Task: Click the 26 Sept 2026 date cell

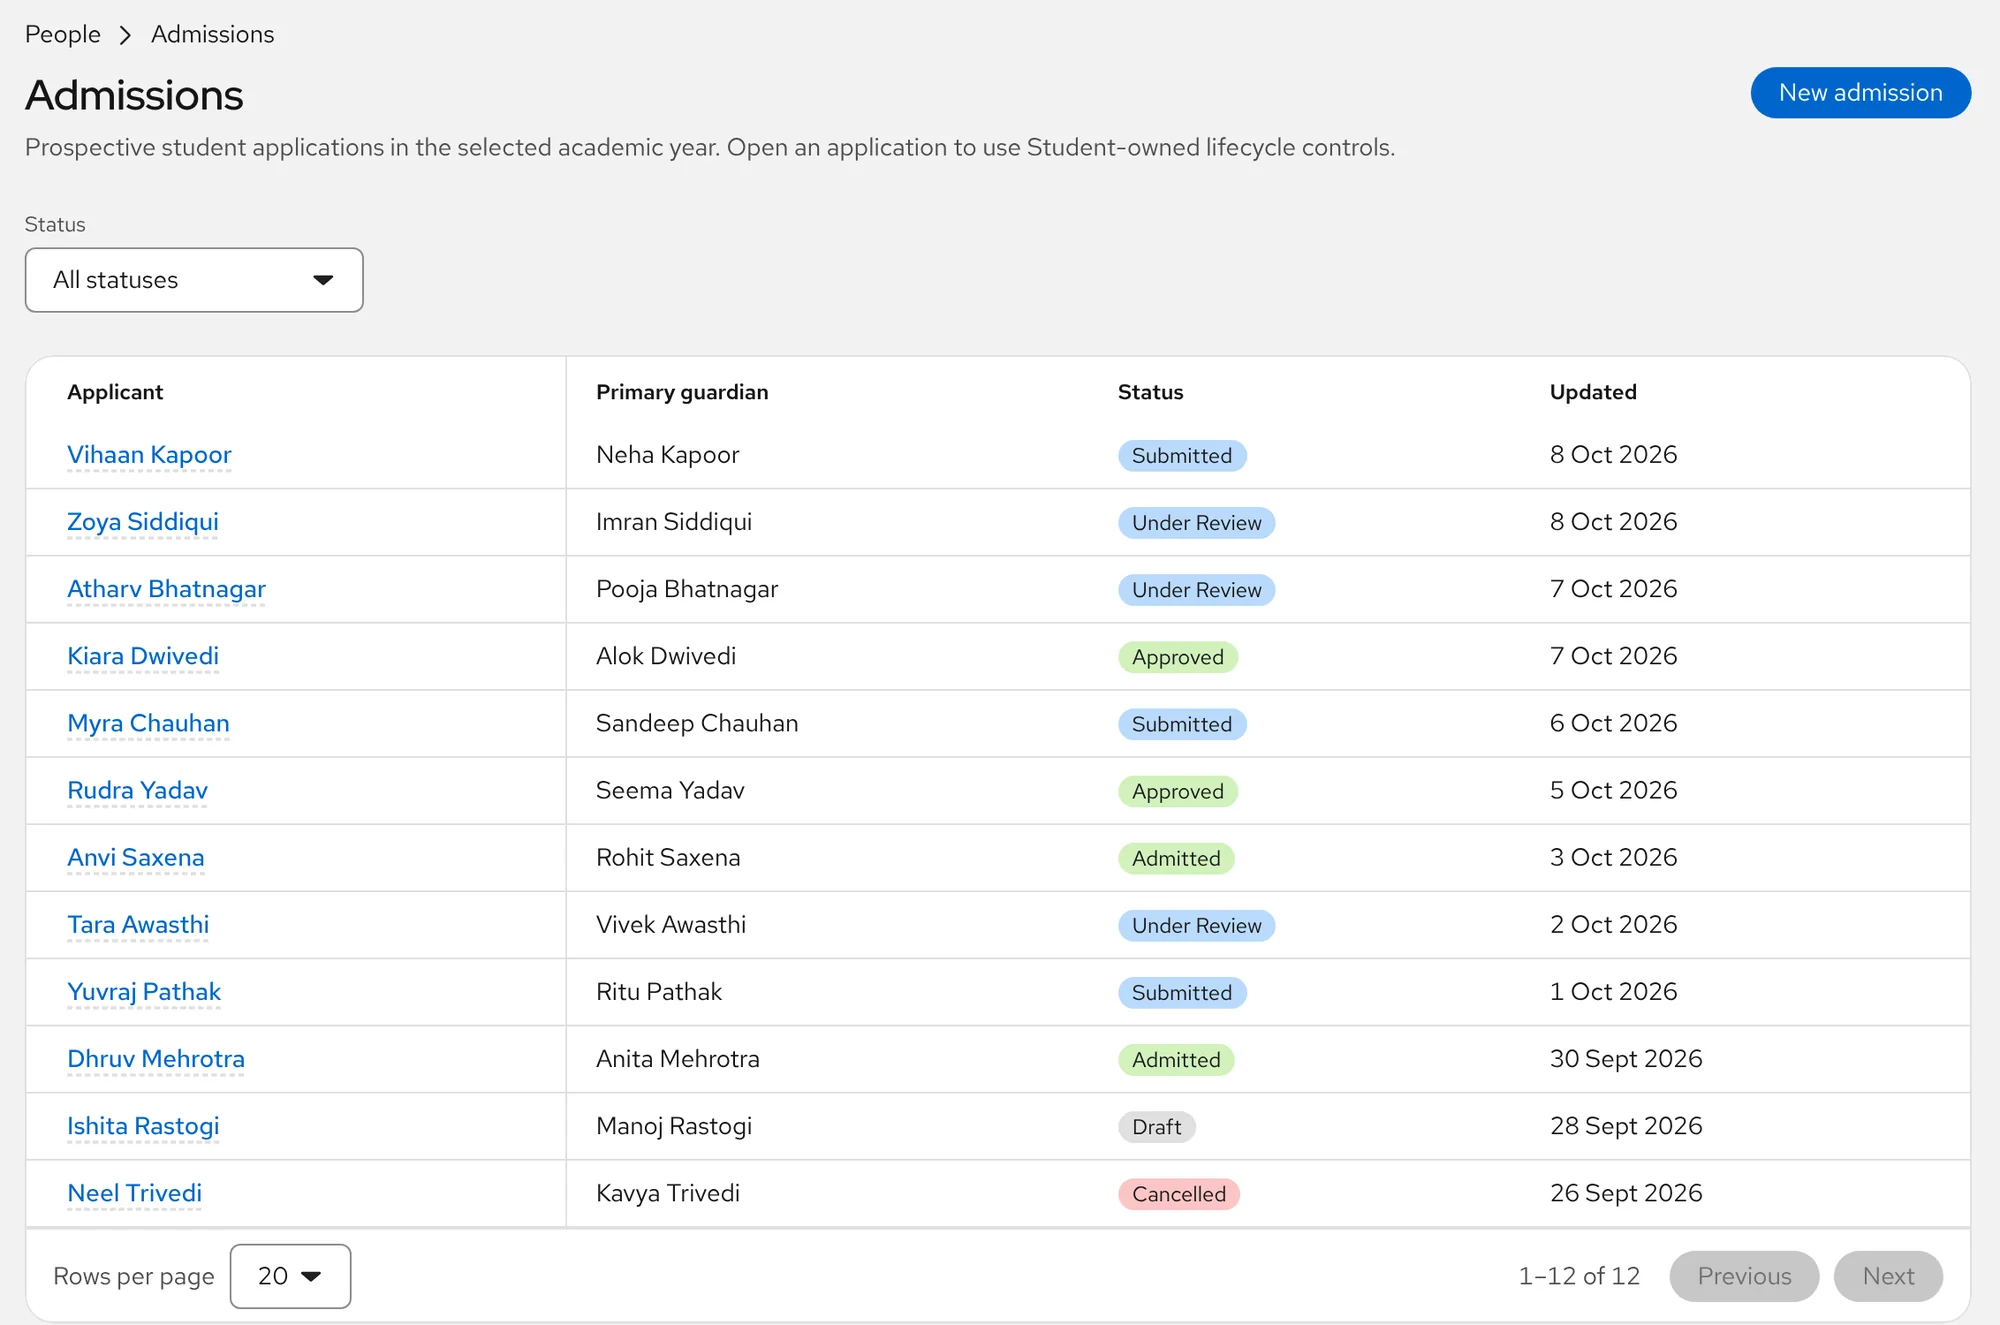Action: pos(1626,1193)
